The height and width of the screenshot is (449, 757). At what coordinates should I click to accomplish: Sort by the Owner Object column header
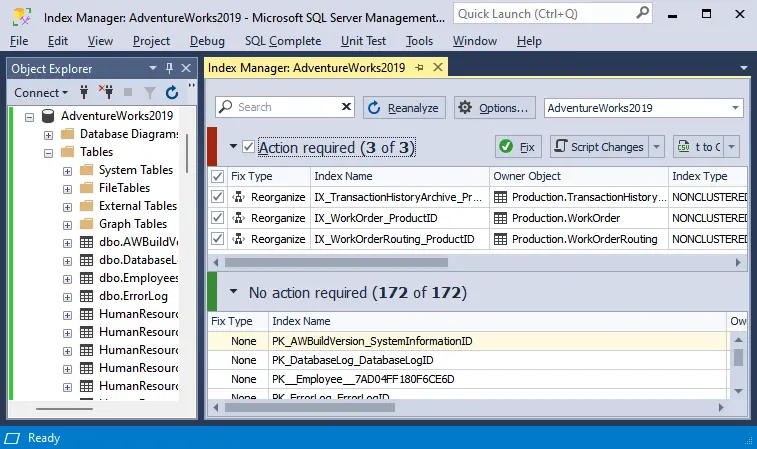click(579, 176)
